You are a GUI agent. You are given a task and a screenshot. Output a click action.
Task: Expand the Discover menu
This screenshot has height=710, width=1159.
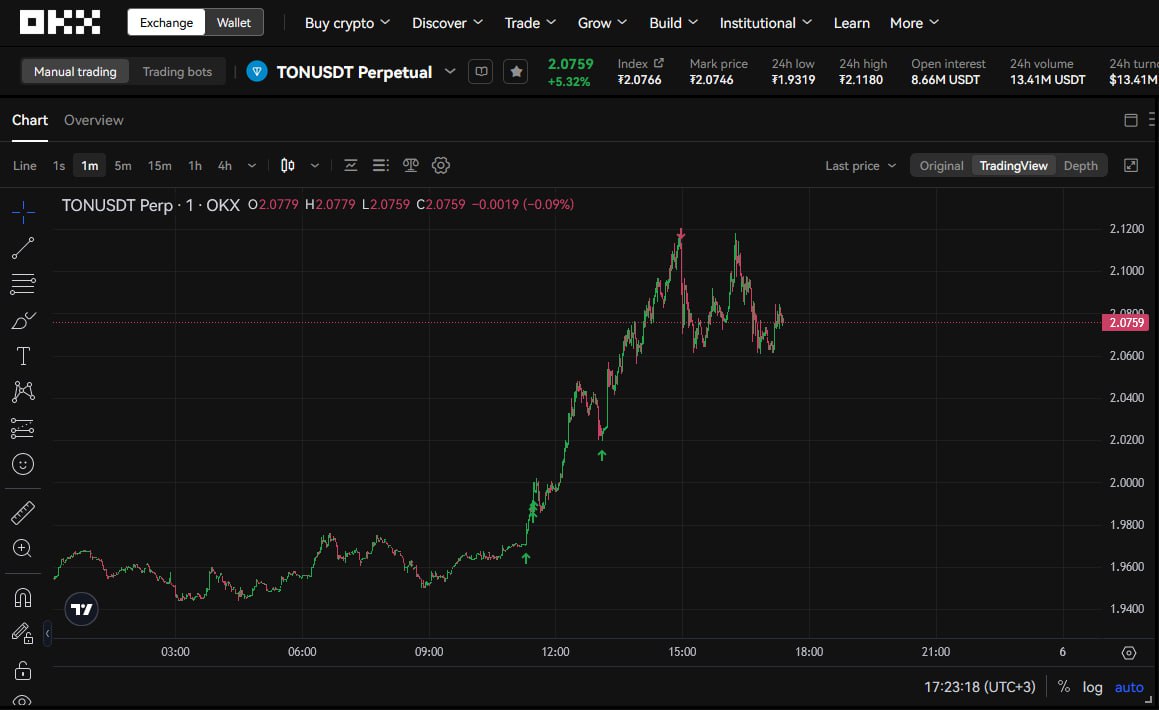447,23
